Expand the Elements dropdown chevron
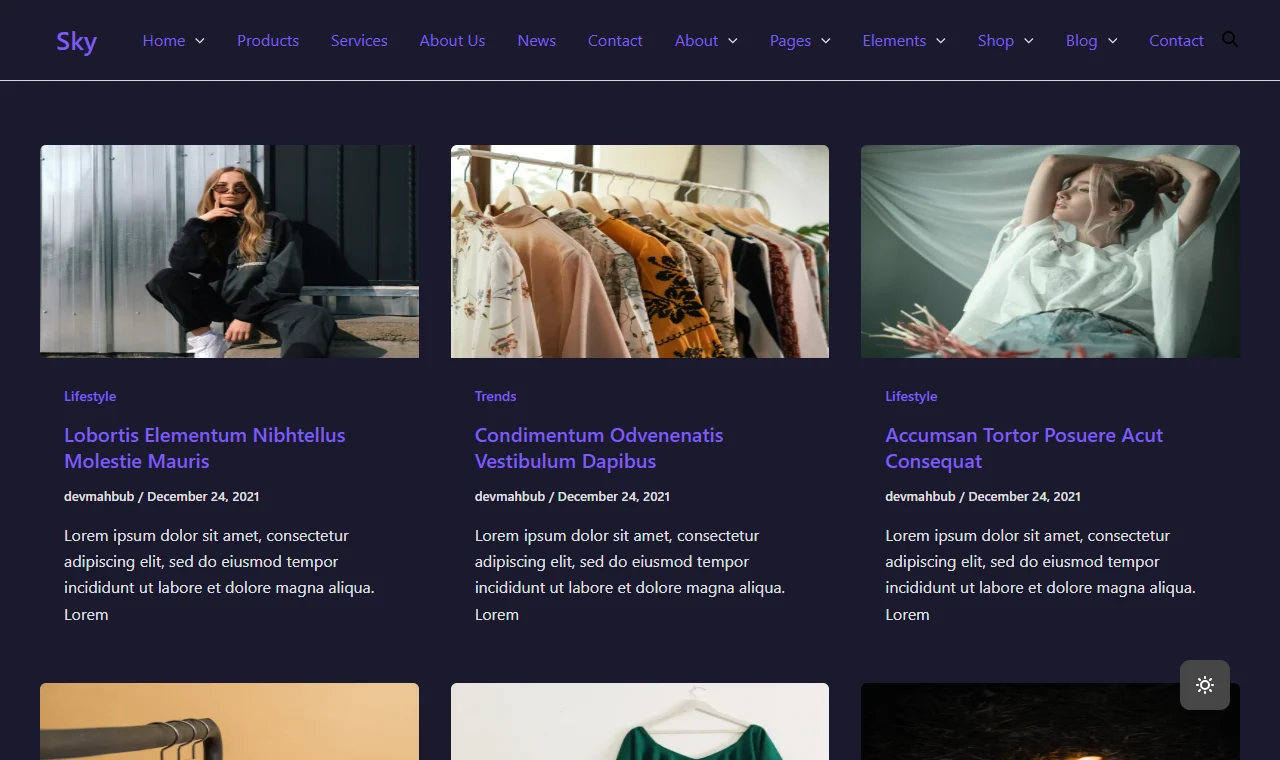Viewport: 1280px width, 760px height. point(941,41)
